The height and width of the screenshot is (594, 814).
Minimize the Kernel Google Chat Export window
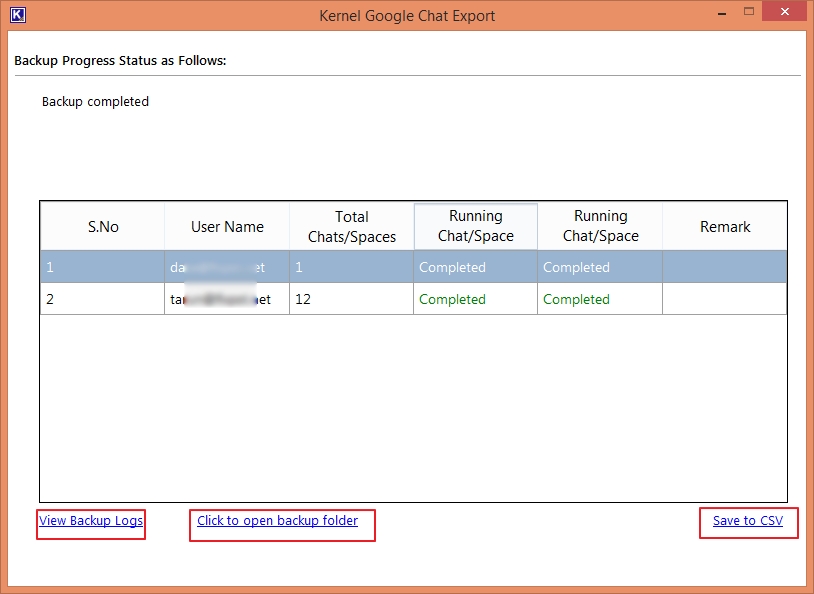tap(722, 14)
